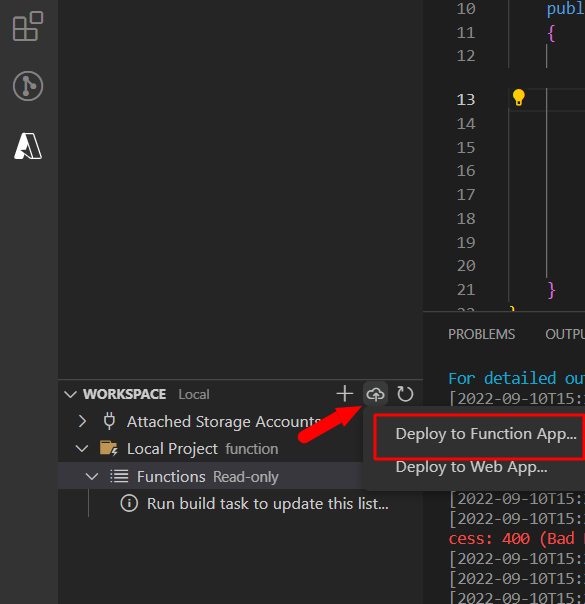The width and height of the screenshot is (585, 604).
Task: Open the Extensions view icon
Action: click(x=28, y=26)
